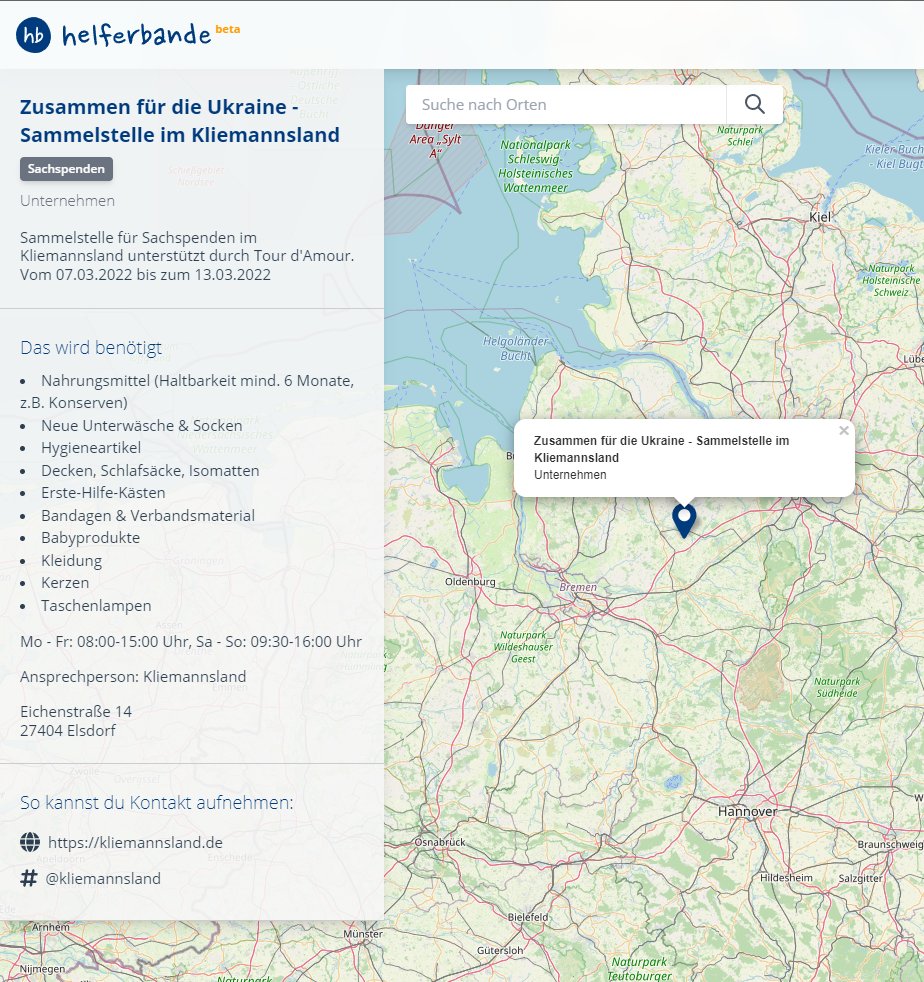Screen dimensions: 924x982
Task: Select the heading Das wird benötigt
Action: click(90, 348)
